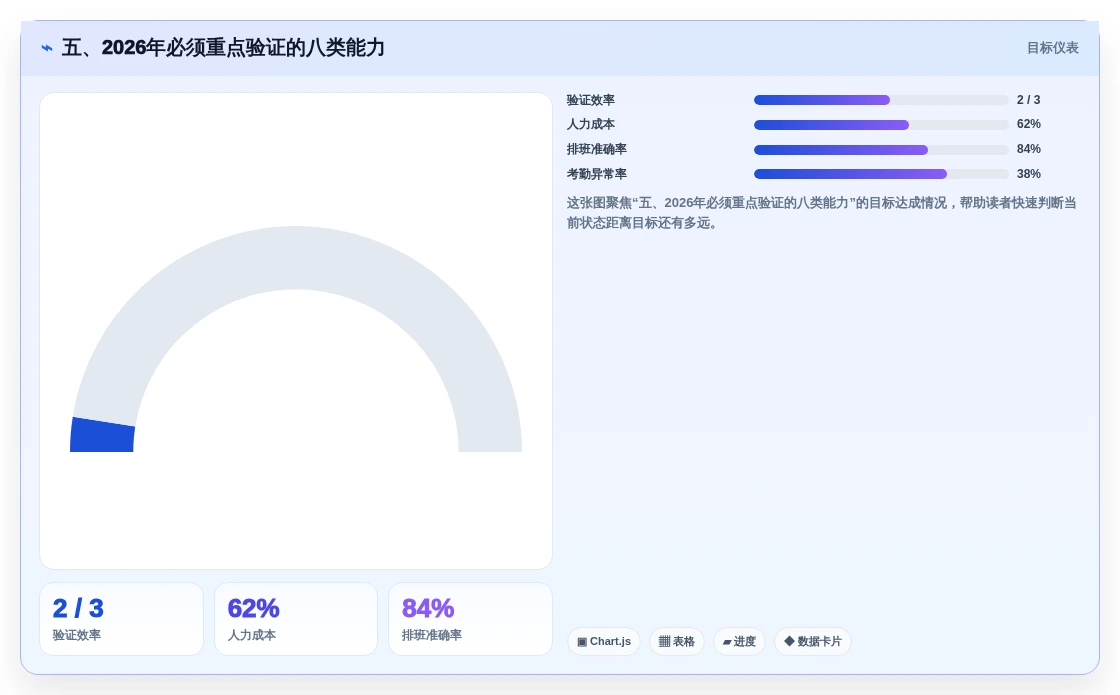This screenshot has height=695, width=1120.
Task: Click the 人力成本 progress bar
Action: coord(881,125)
